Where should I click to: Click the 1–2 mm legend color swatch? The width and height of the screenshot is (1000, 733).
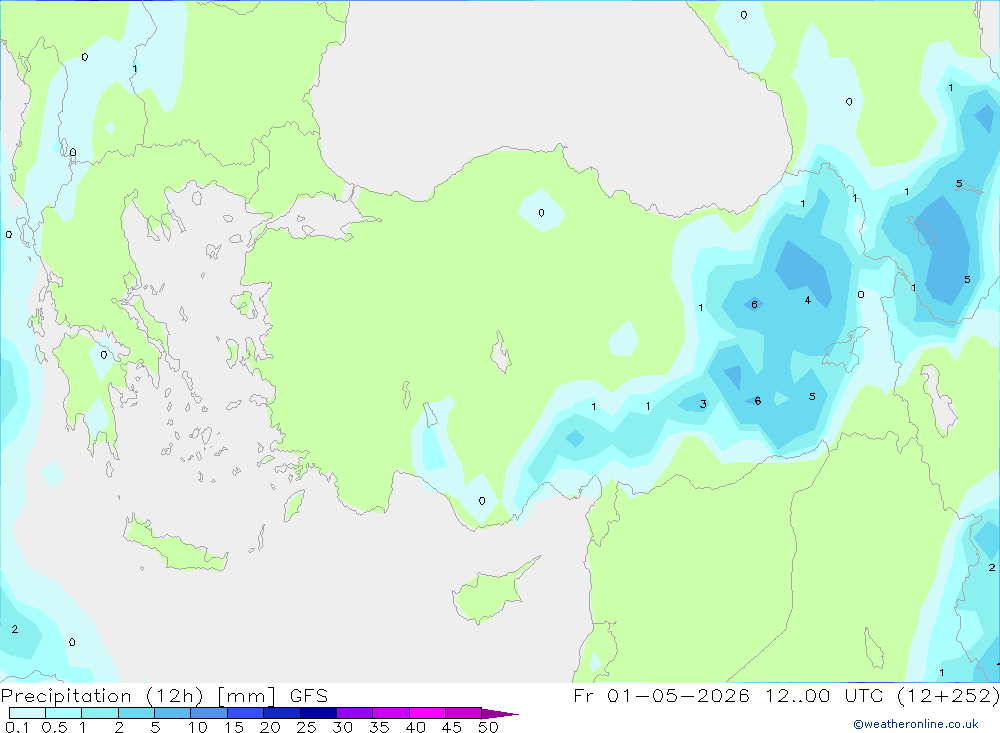[x=99, y=713]
